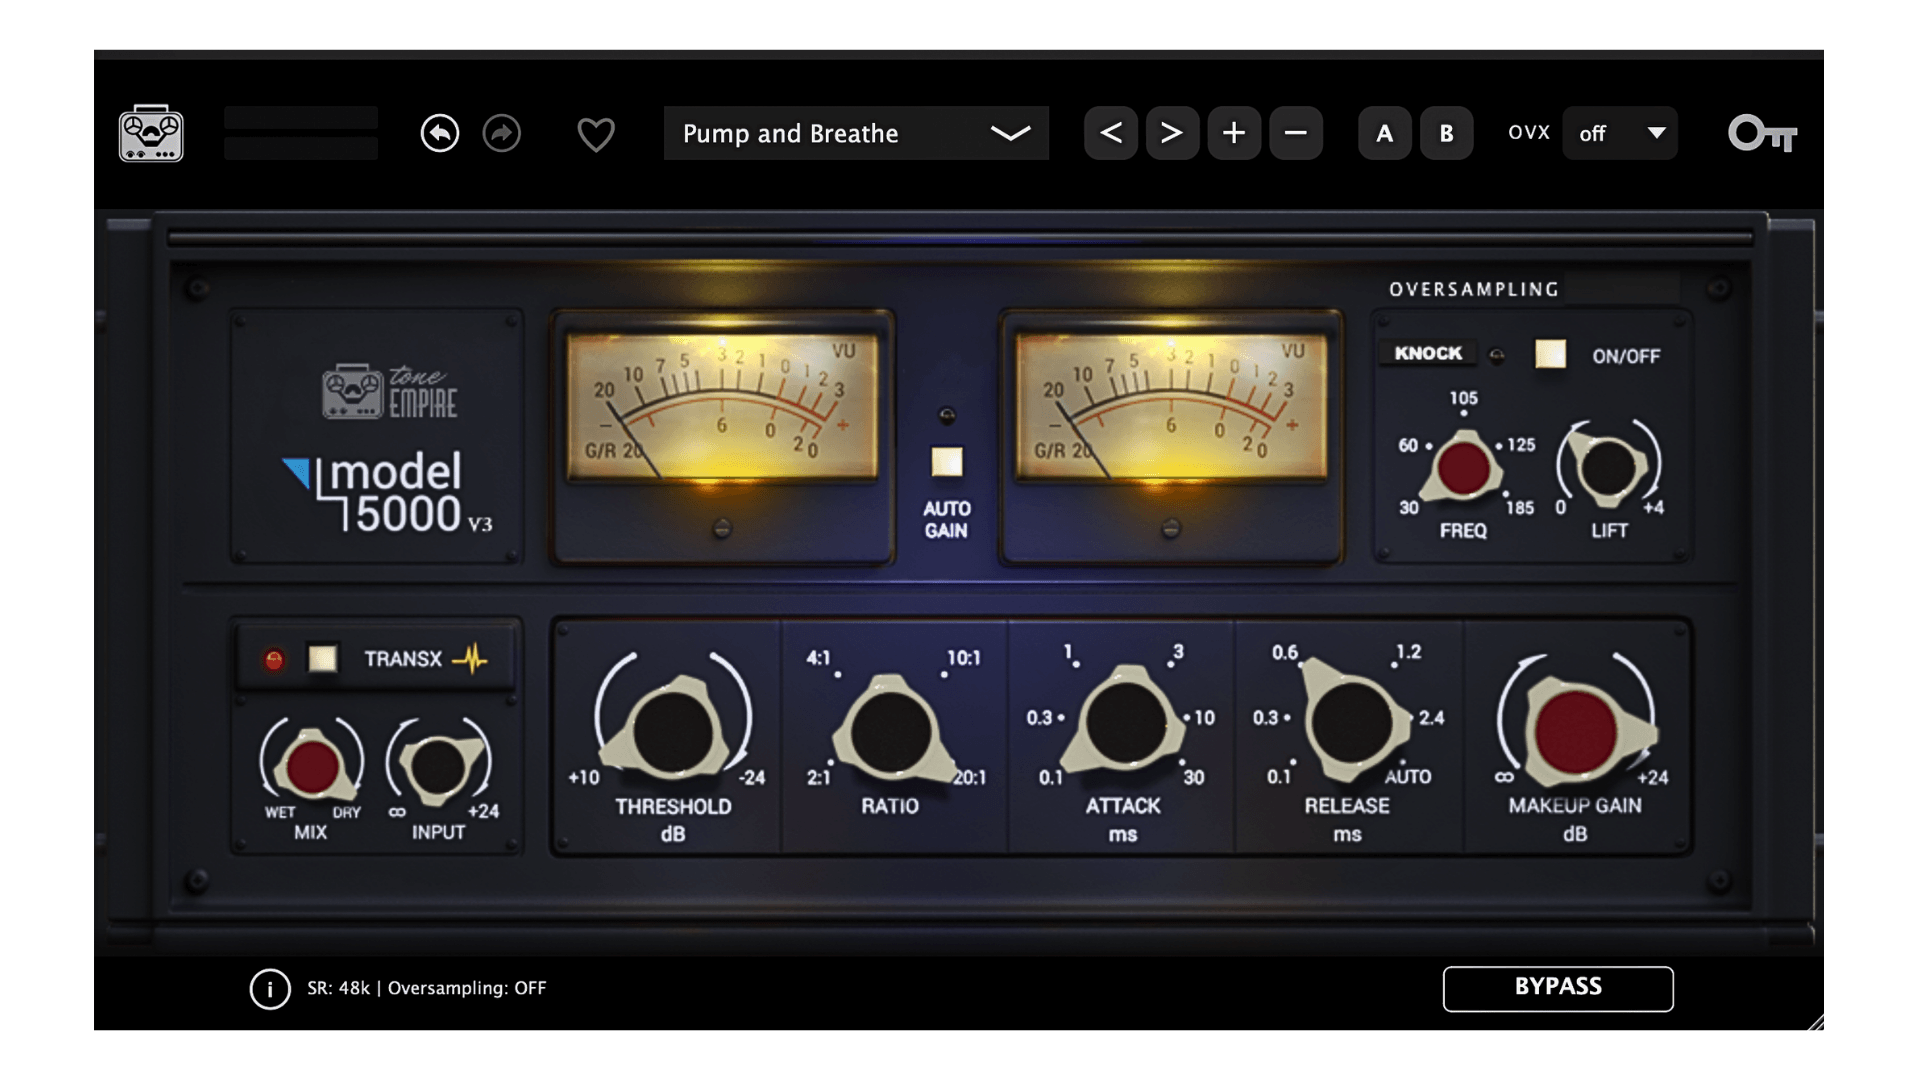The height and width of the screenshot is (1080, 1920).
Task: Click the RATIO knob
Action: (x=890, y=731)
